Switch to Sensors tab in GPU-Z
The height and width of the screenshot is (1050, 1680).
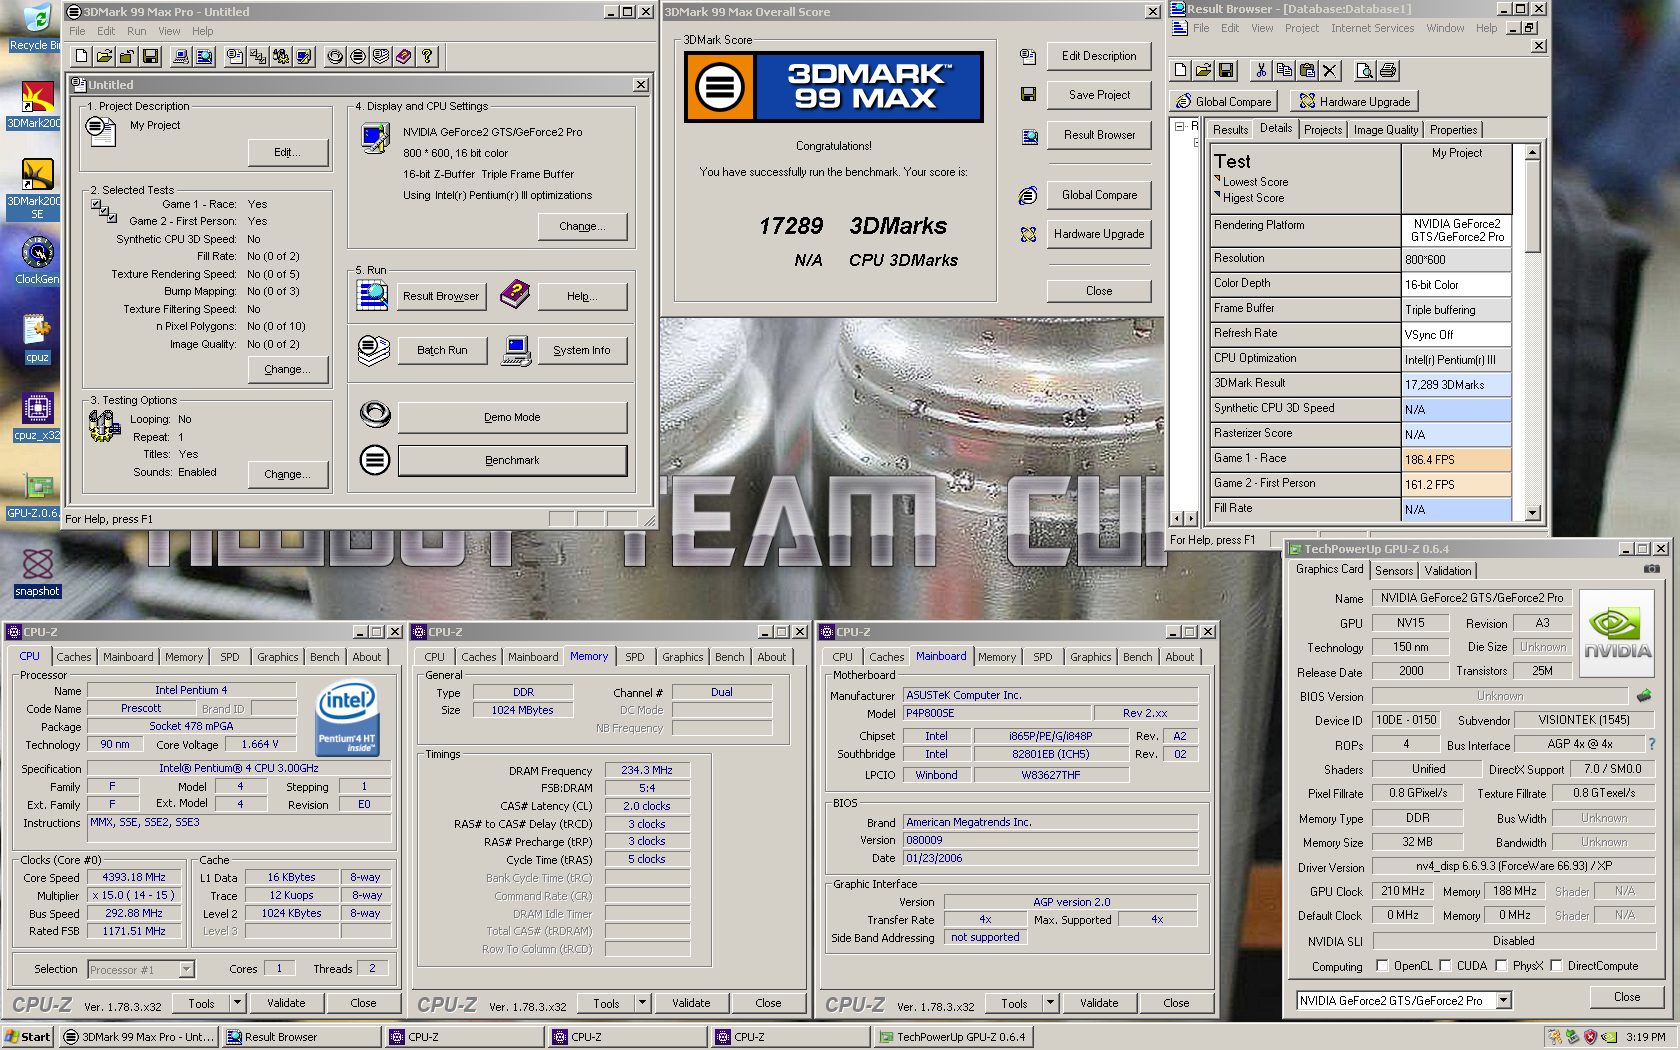tap(1394, 571)
